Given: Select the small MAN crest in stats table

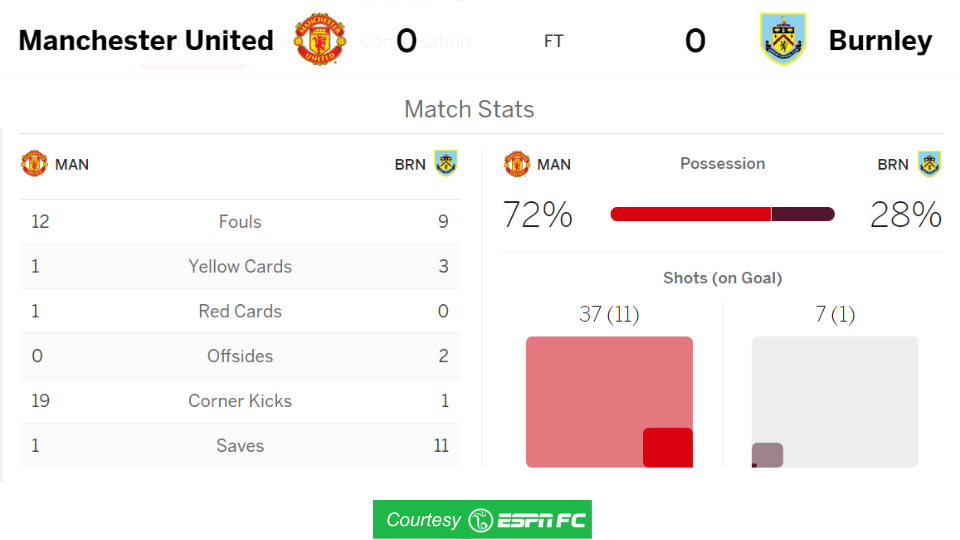Looking at the screenshot, I should (34, 163).
